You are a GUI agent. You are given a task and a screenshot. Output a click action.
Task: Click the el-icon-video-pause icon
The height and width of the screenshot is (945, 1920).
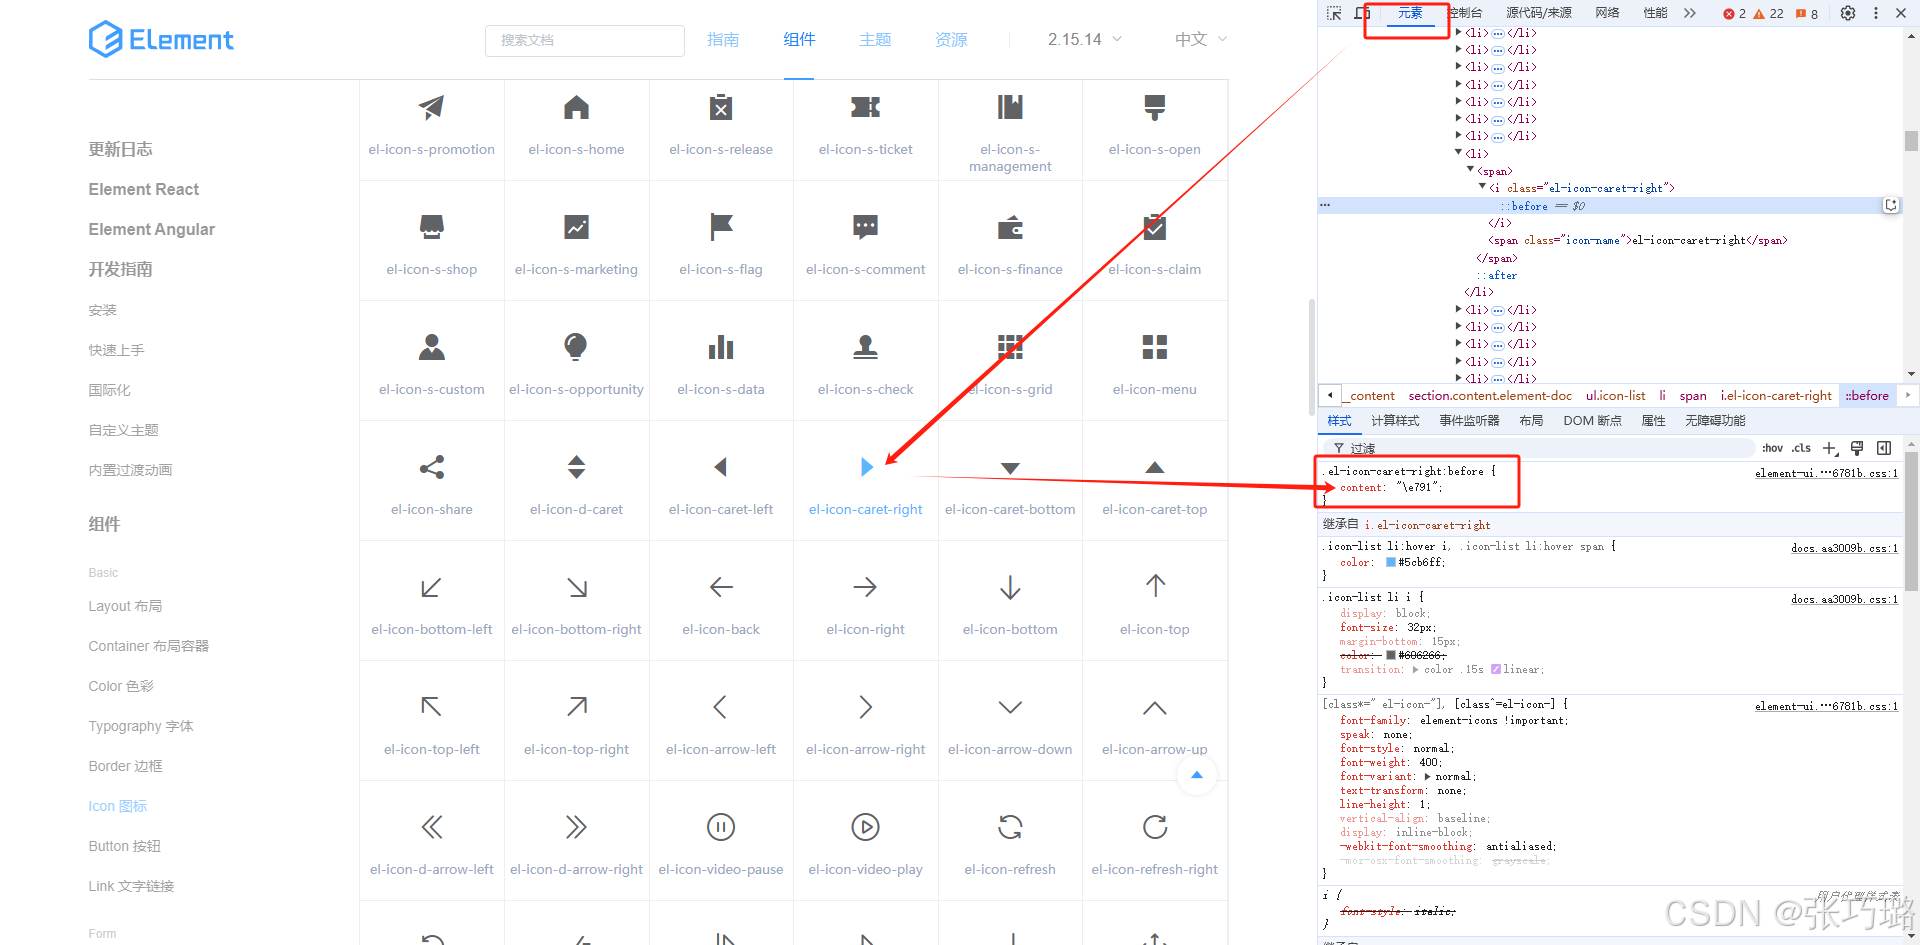pos(721,827)
